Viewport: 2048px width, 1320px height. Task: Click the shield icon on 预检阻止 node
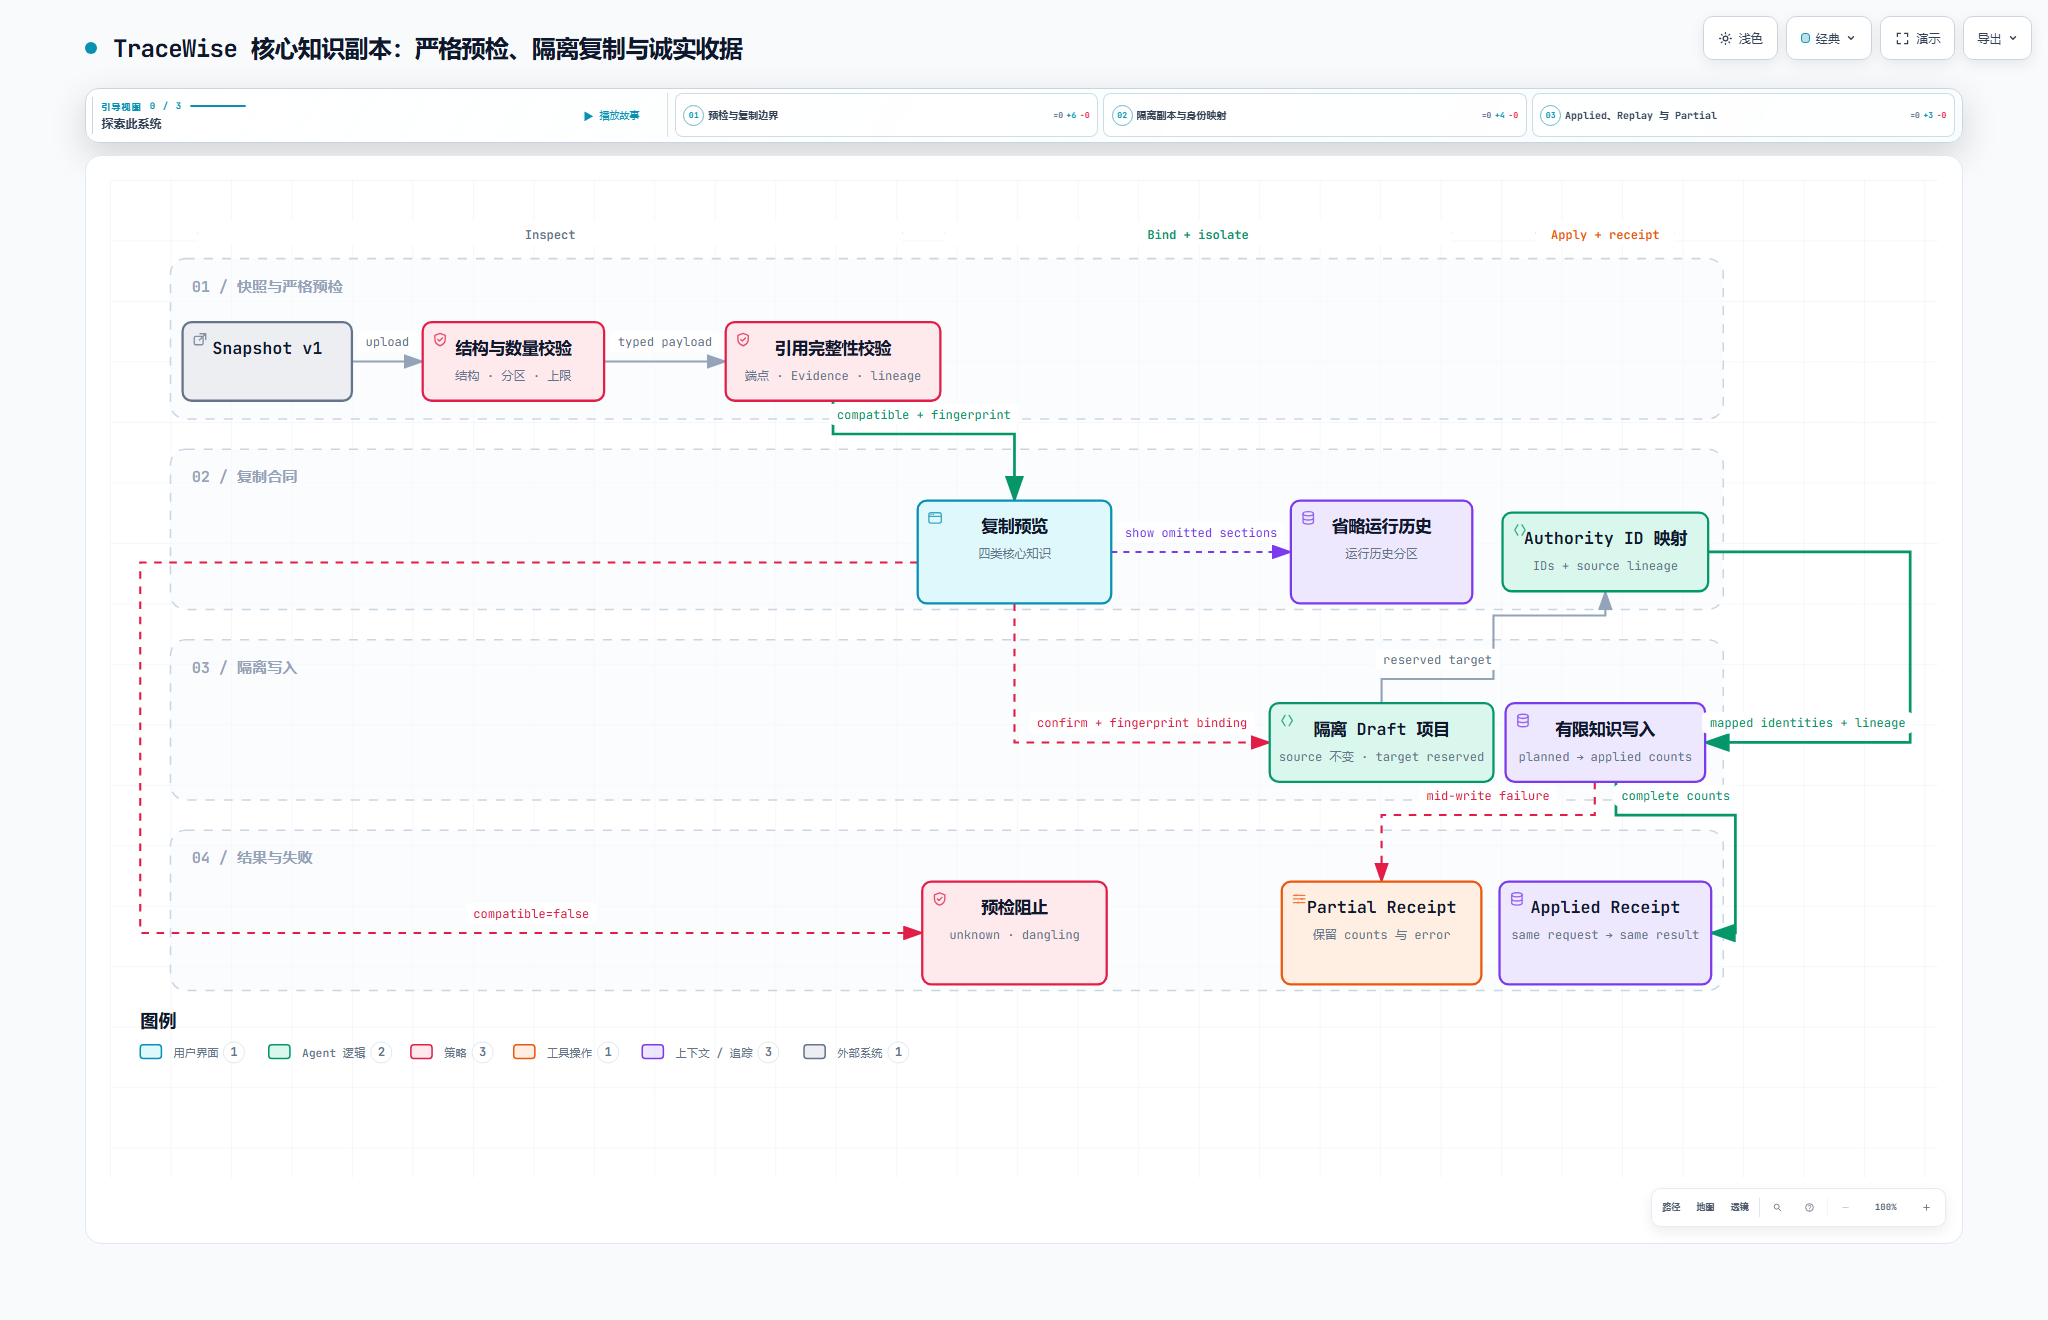(940, 899)
